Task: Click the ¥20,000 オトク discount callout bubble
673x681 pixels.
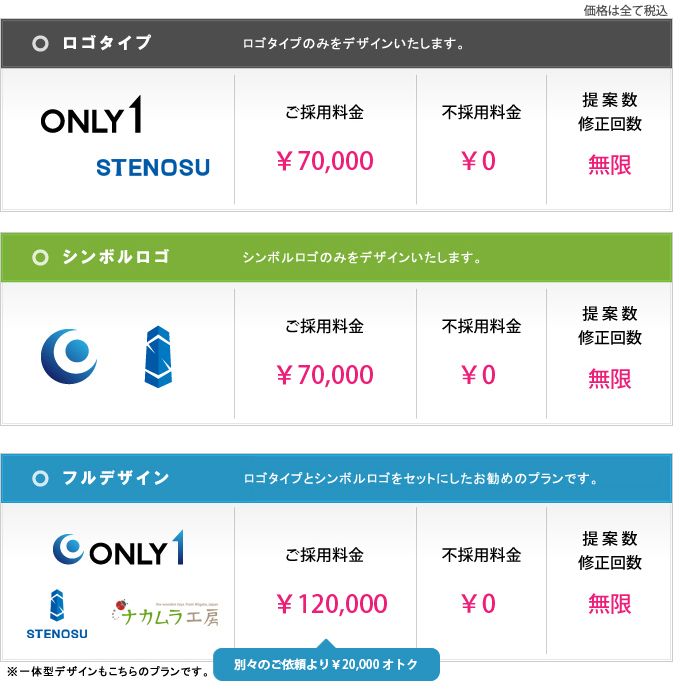Action: pyautogui.click(x=326, y=664)
